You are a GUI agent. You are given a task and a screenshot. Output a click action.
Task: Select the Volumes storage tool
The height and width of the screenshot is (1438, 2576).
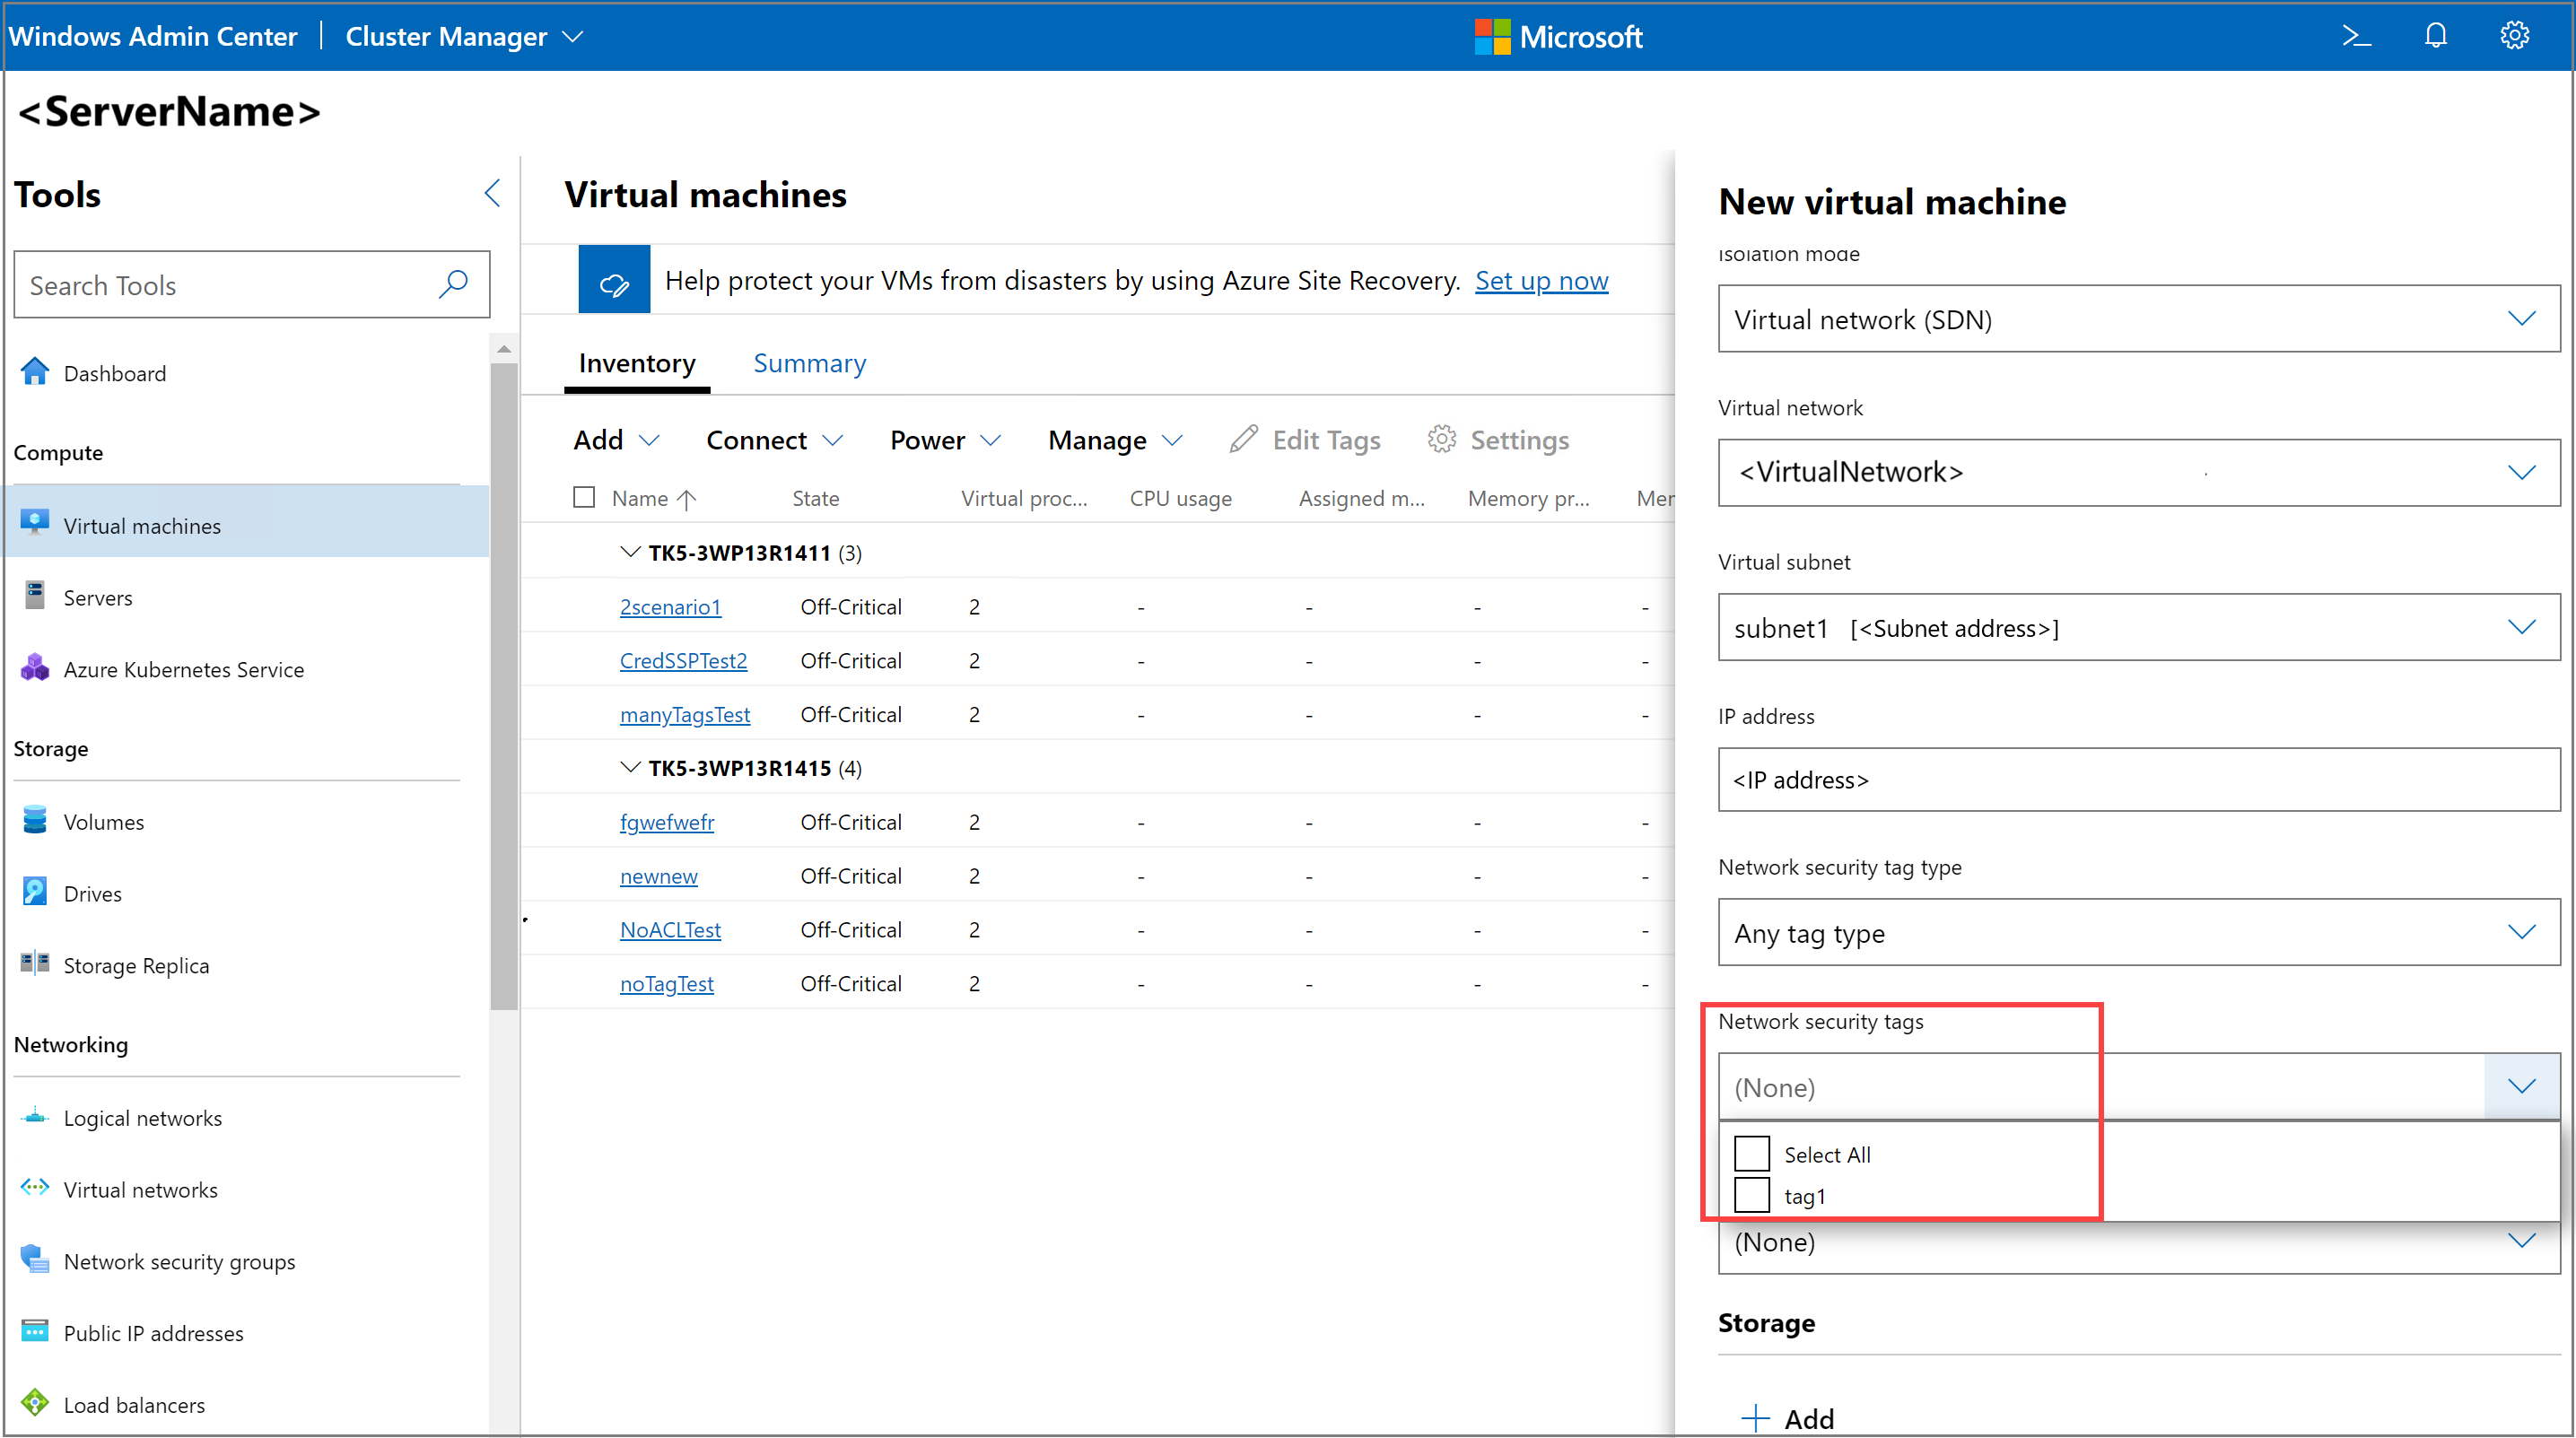click(x=104, y=821)
